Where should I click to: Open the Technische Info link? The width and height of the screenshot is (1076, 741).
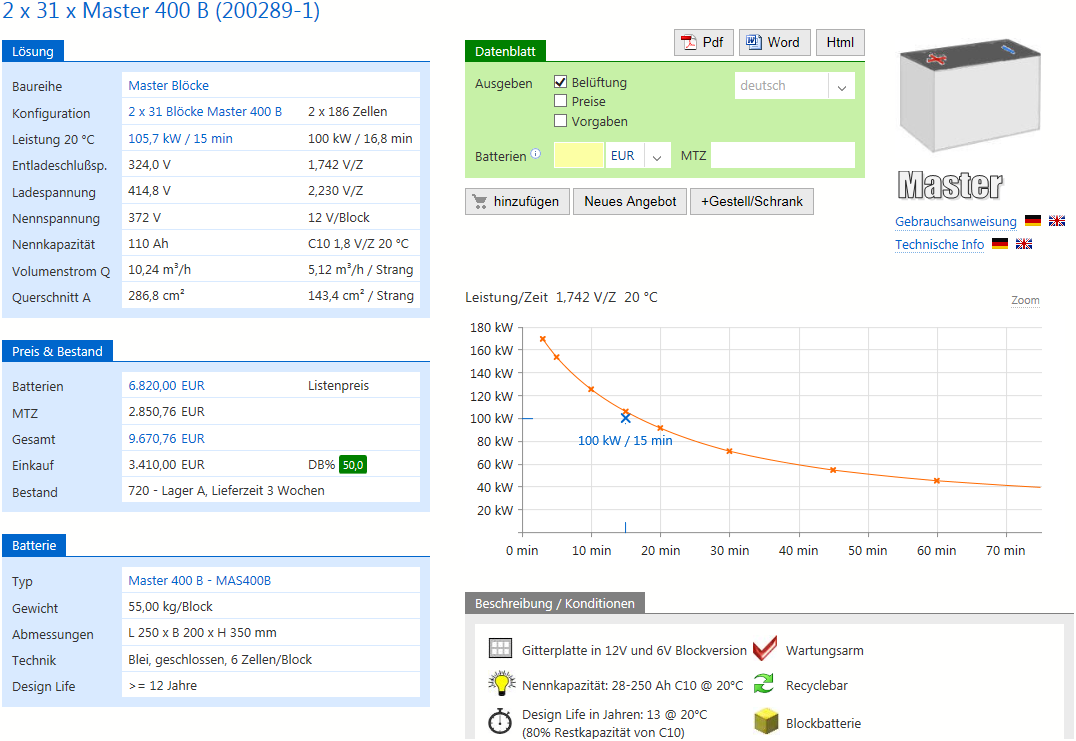coord(939,245)
